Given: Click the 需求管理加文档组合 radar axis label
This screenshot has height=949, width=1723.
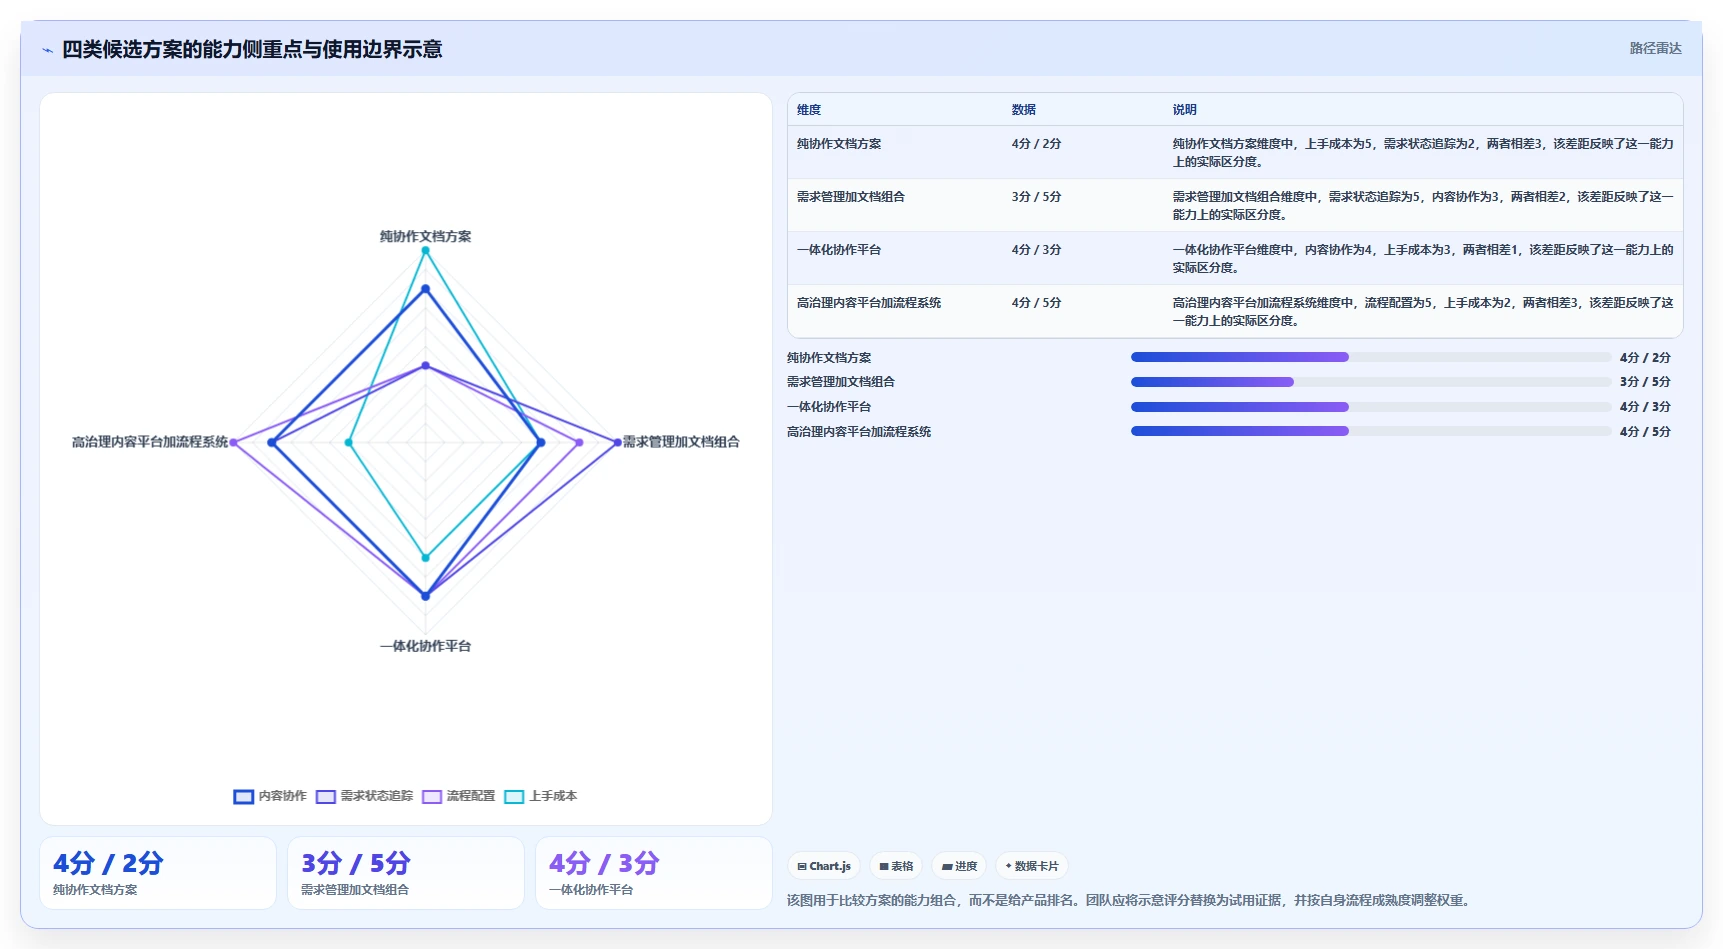Looking at the screenshot, I should (681, 442).
